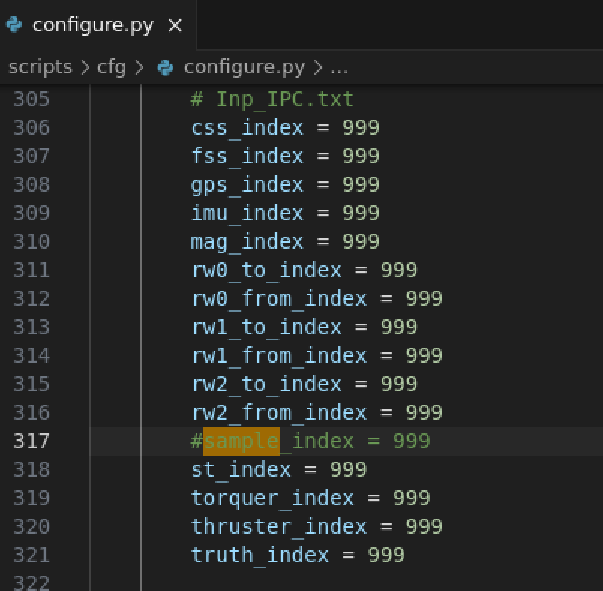This screenshot has height=591, width=603.
Task: Click the Python icon on the configure.py tab
Action: pyautogui.click(x=14, y=25)
